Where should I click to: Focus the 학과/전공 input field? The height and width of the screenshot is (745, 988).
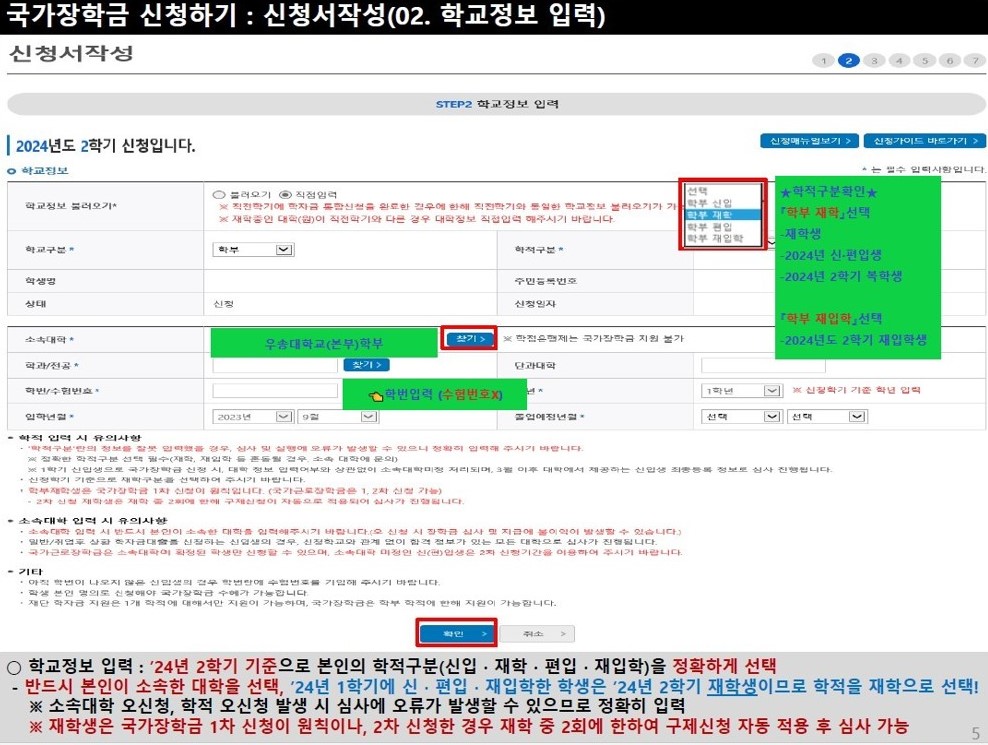pos(275,366)
